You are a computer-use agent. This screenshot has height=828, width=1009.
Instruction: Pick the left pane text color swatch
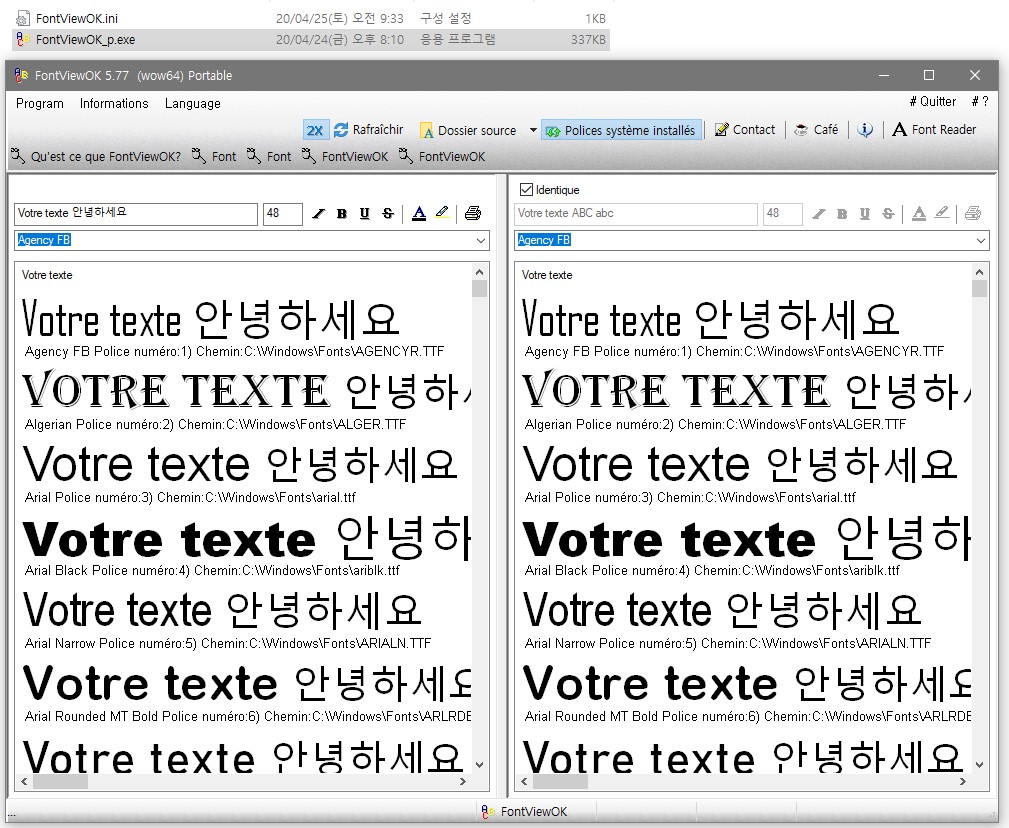click(x=418, y=213)
